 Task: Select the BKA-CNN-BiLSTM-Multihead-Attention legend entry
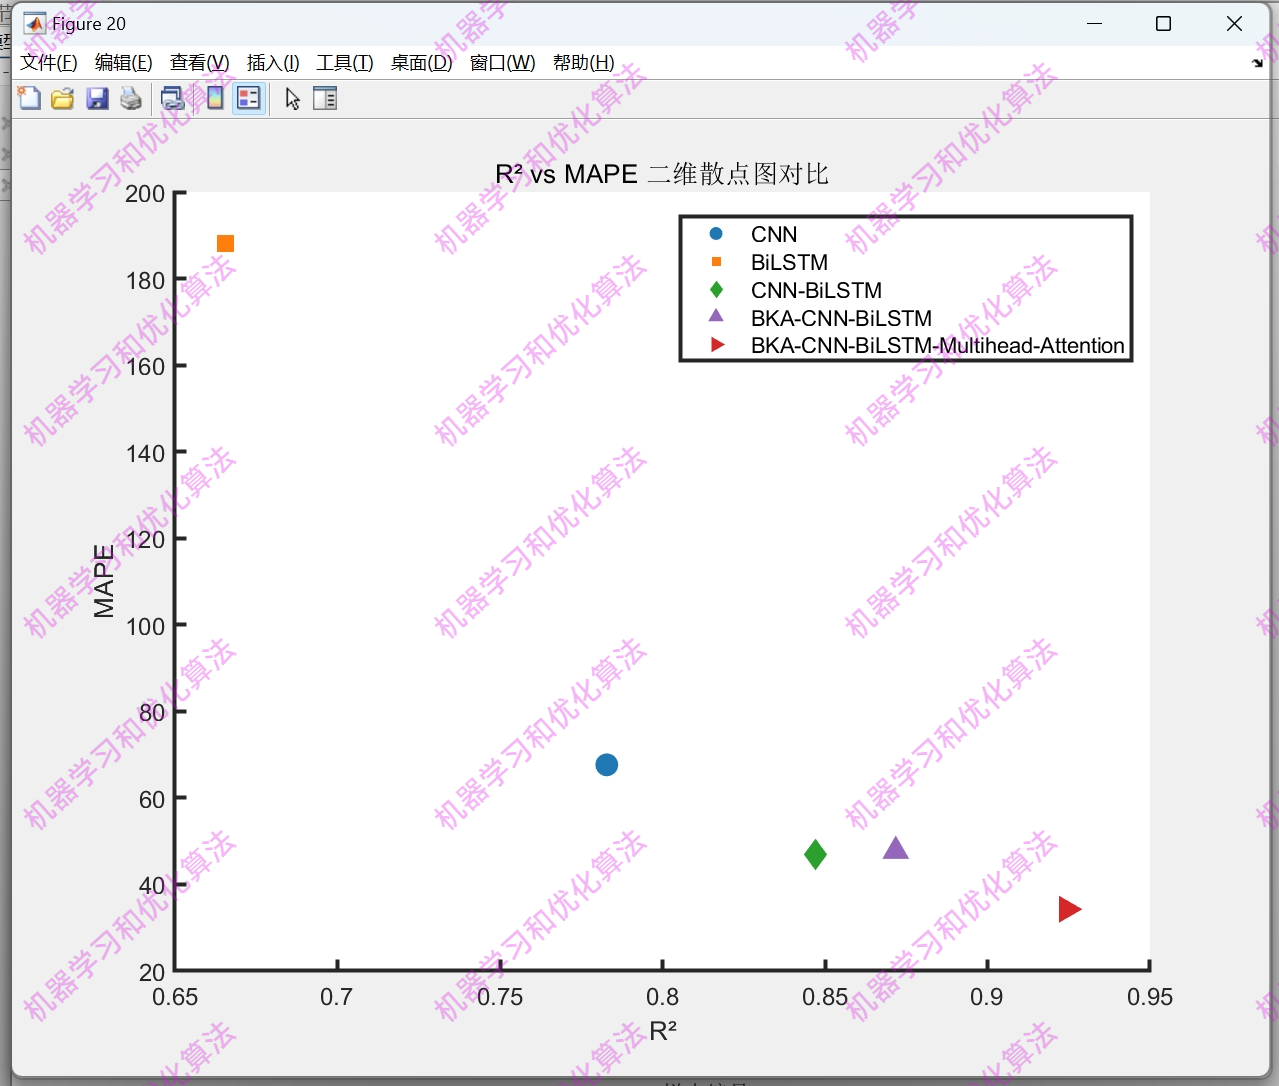point(937,346)
